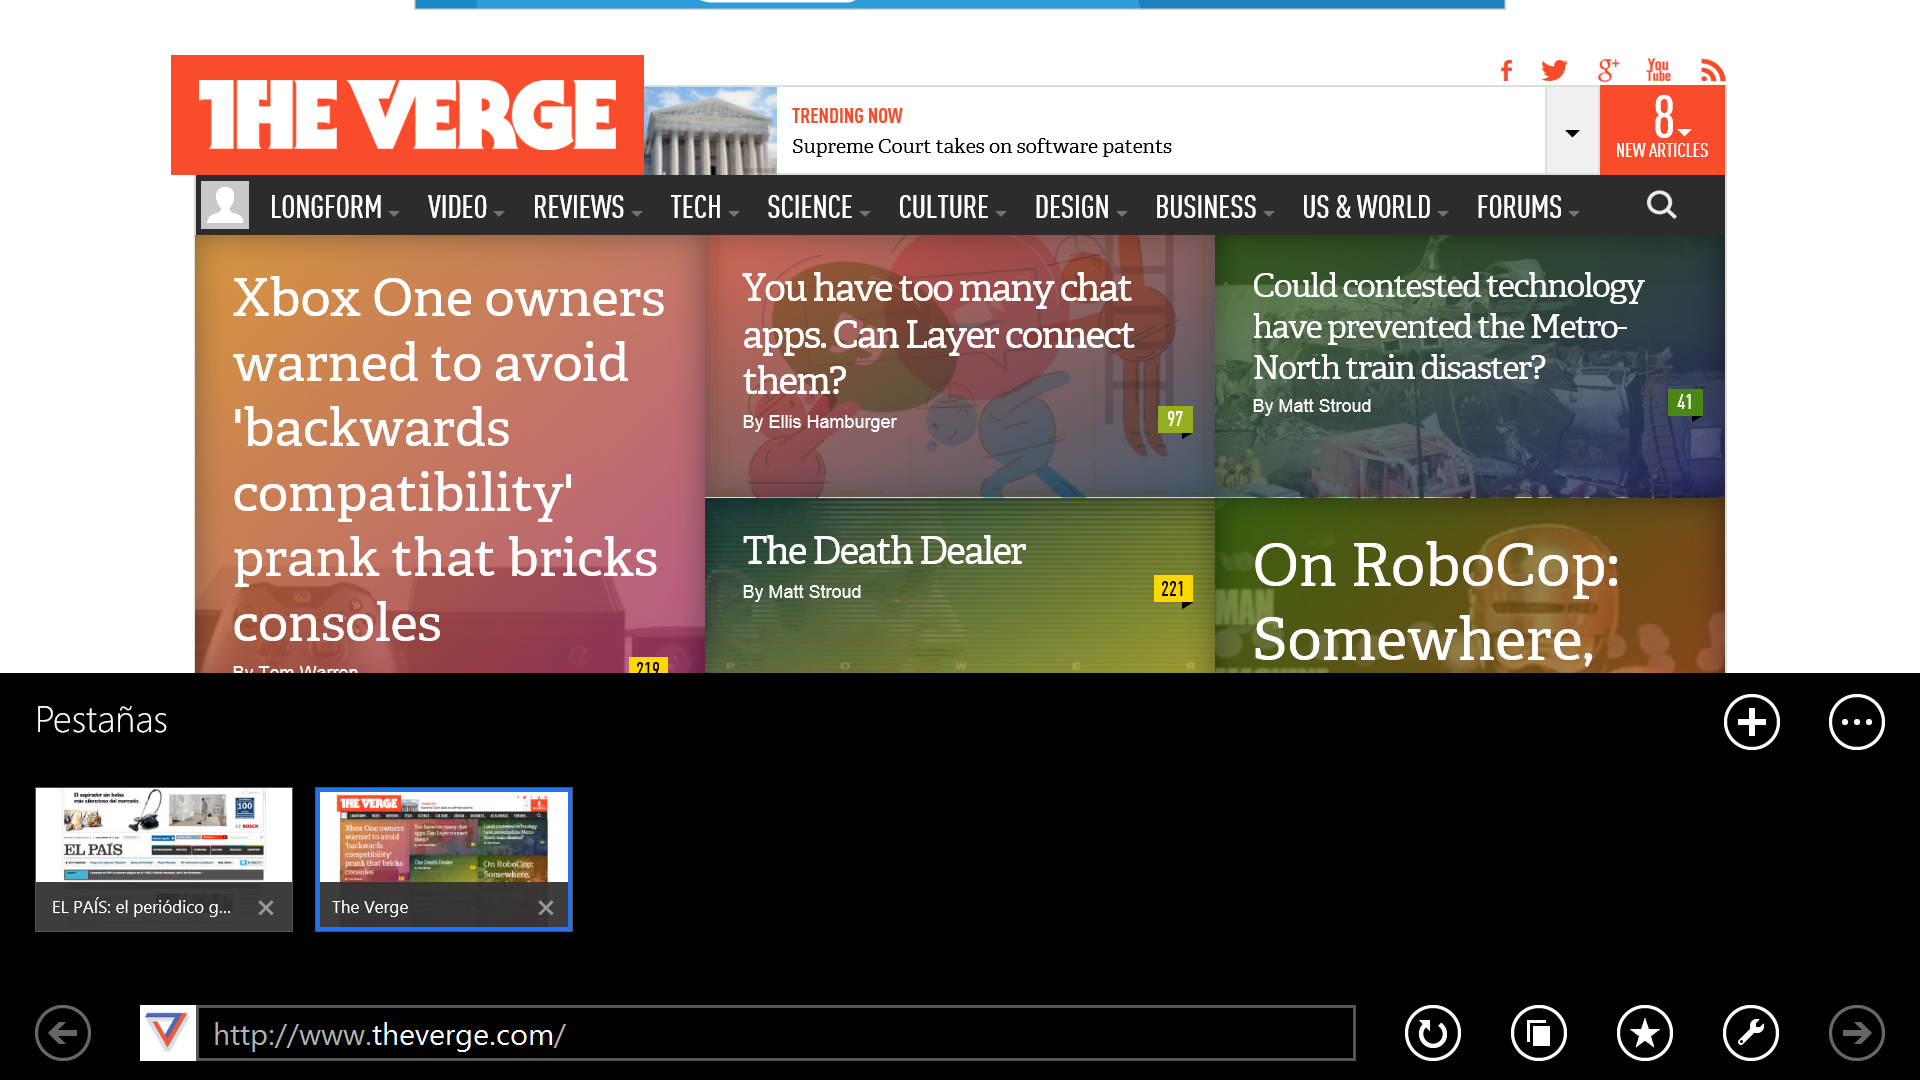
Task: Open The Verge Twitter page icon
Action: [1554, 70]
